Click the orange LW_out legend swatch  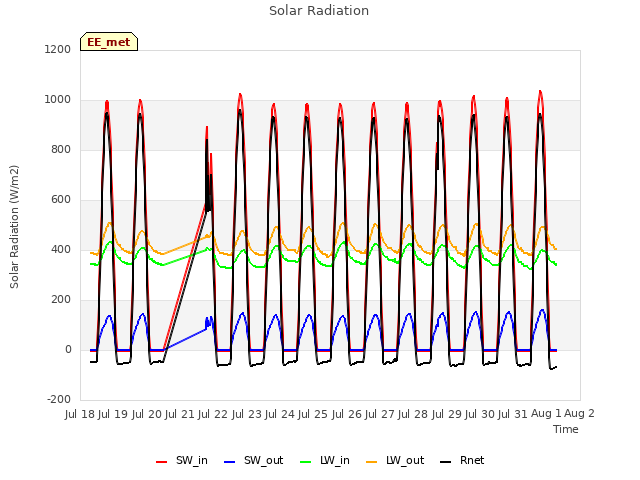[372, 462]
